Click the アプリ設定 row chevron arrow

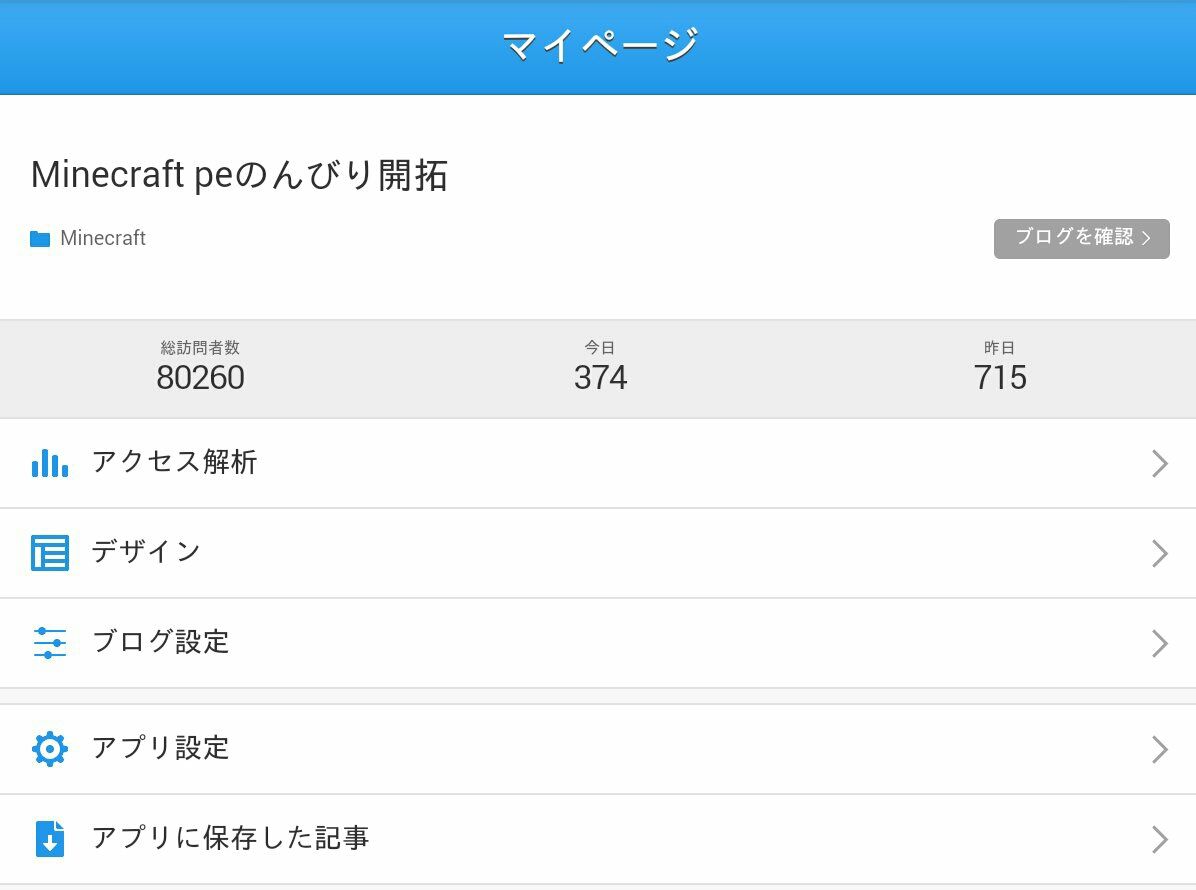(1159, 749)
